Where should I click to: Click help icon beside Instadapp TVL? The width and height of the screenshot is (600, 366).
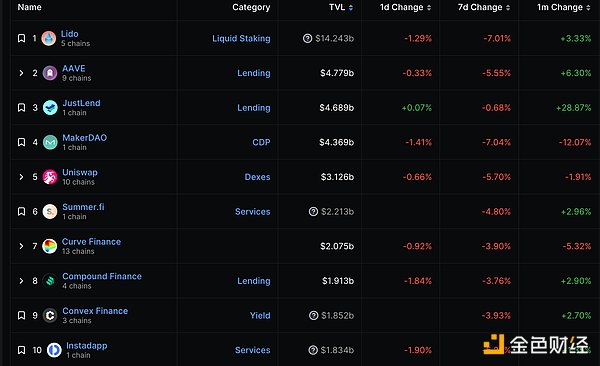pyautogui.click(x=313, y=350)
